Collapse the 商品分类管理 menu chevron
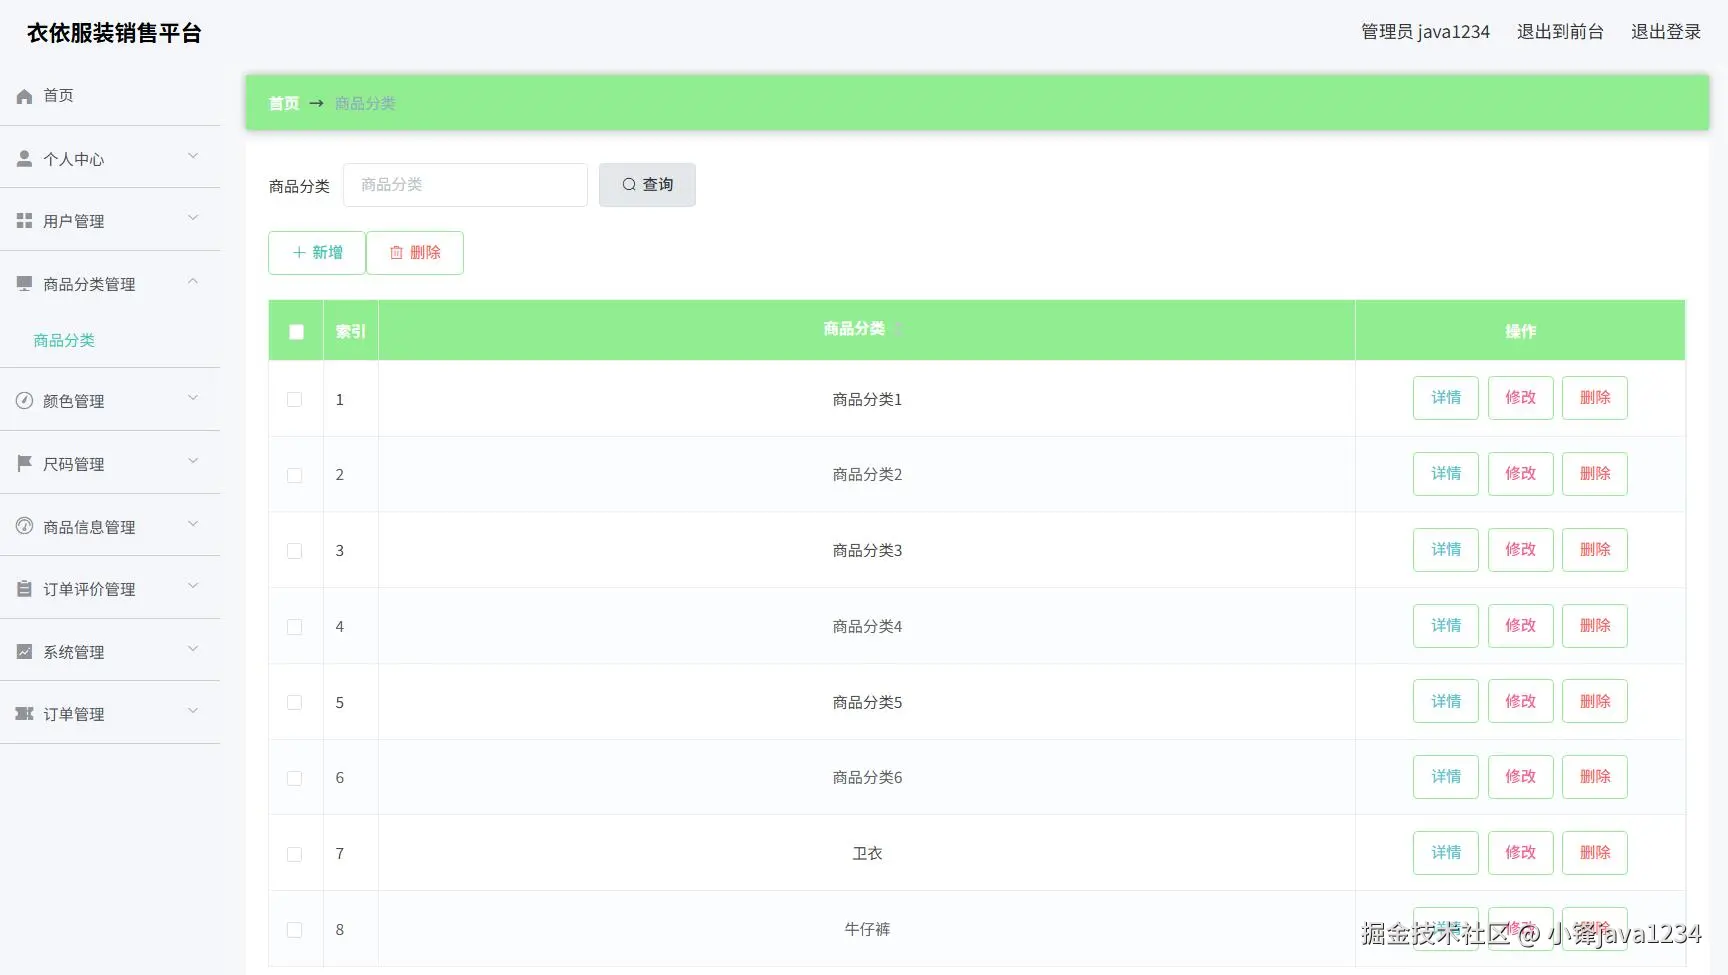The width and height of the screenshot is (1728, 975). tap(193, 281)
